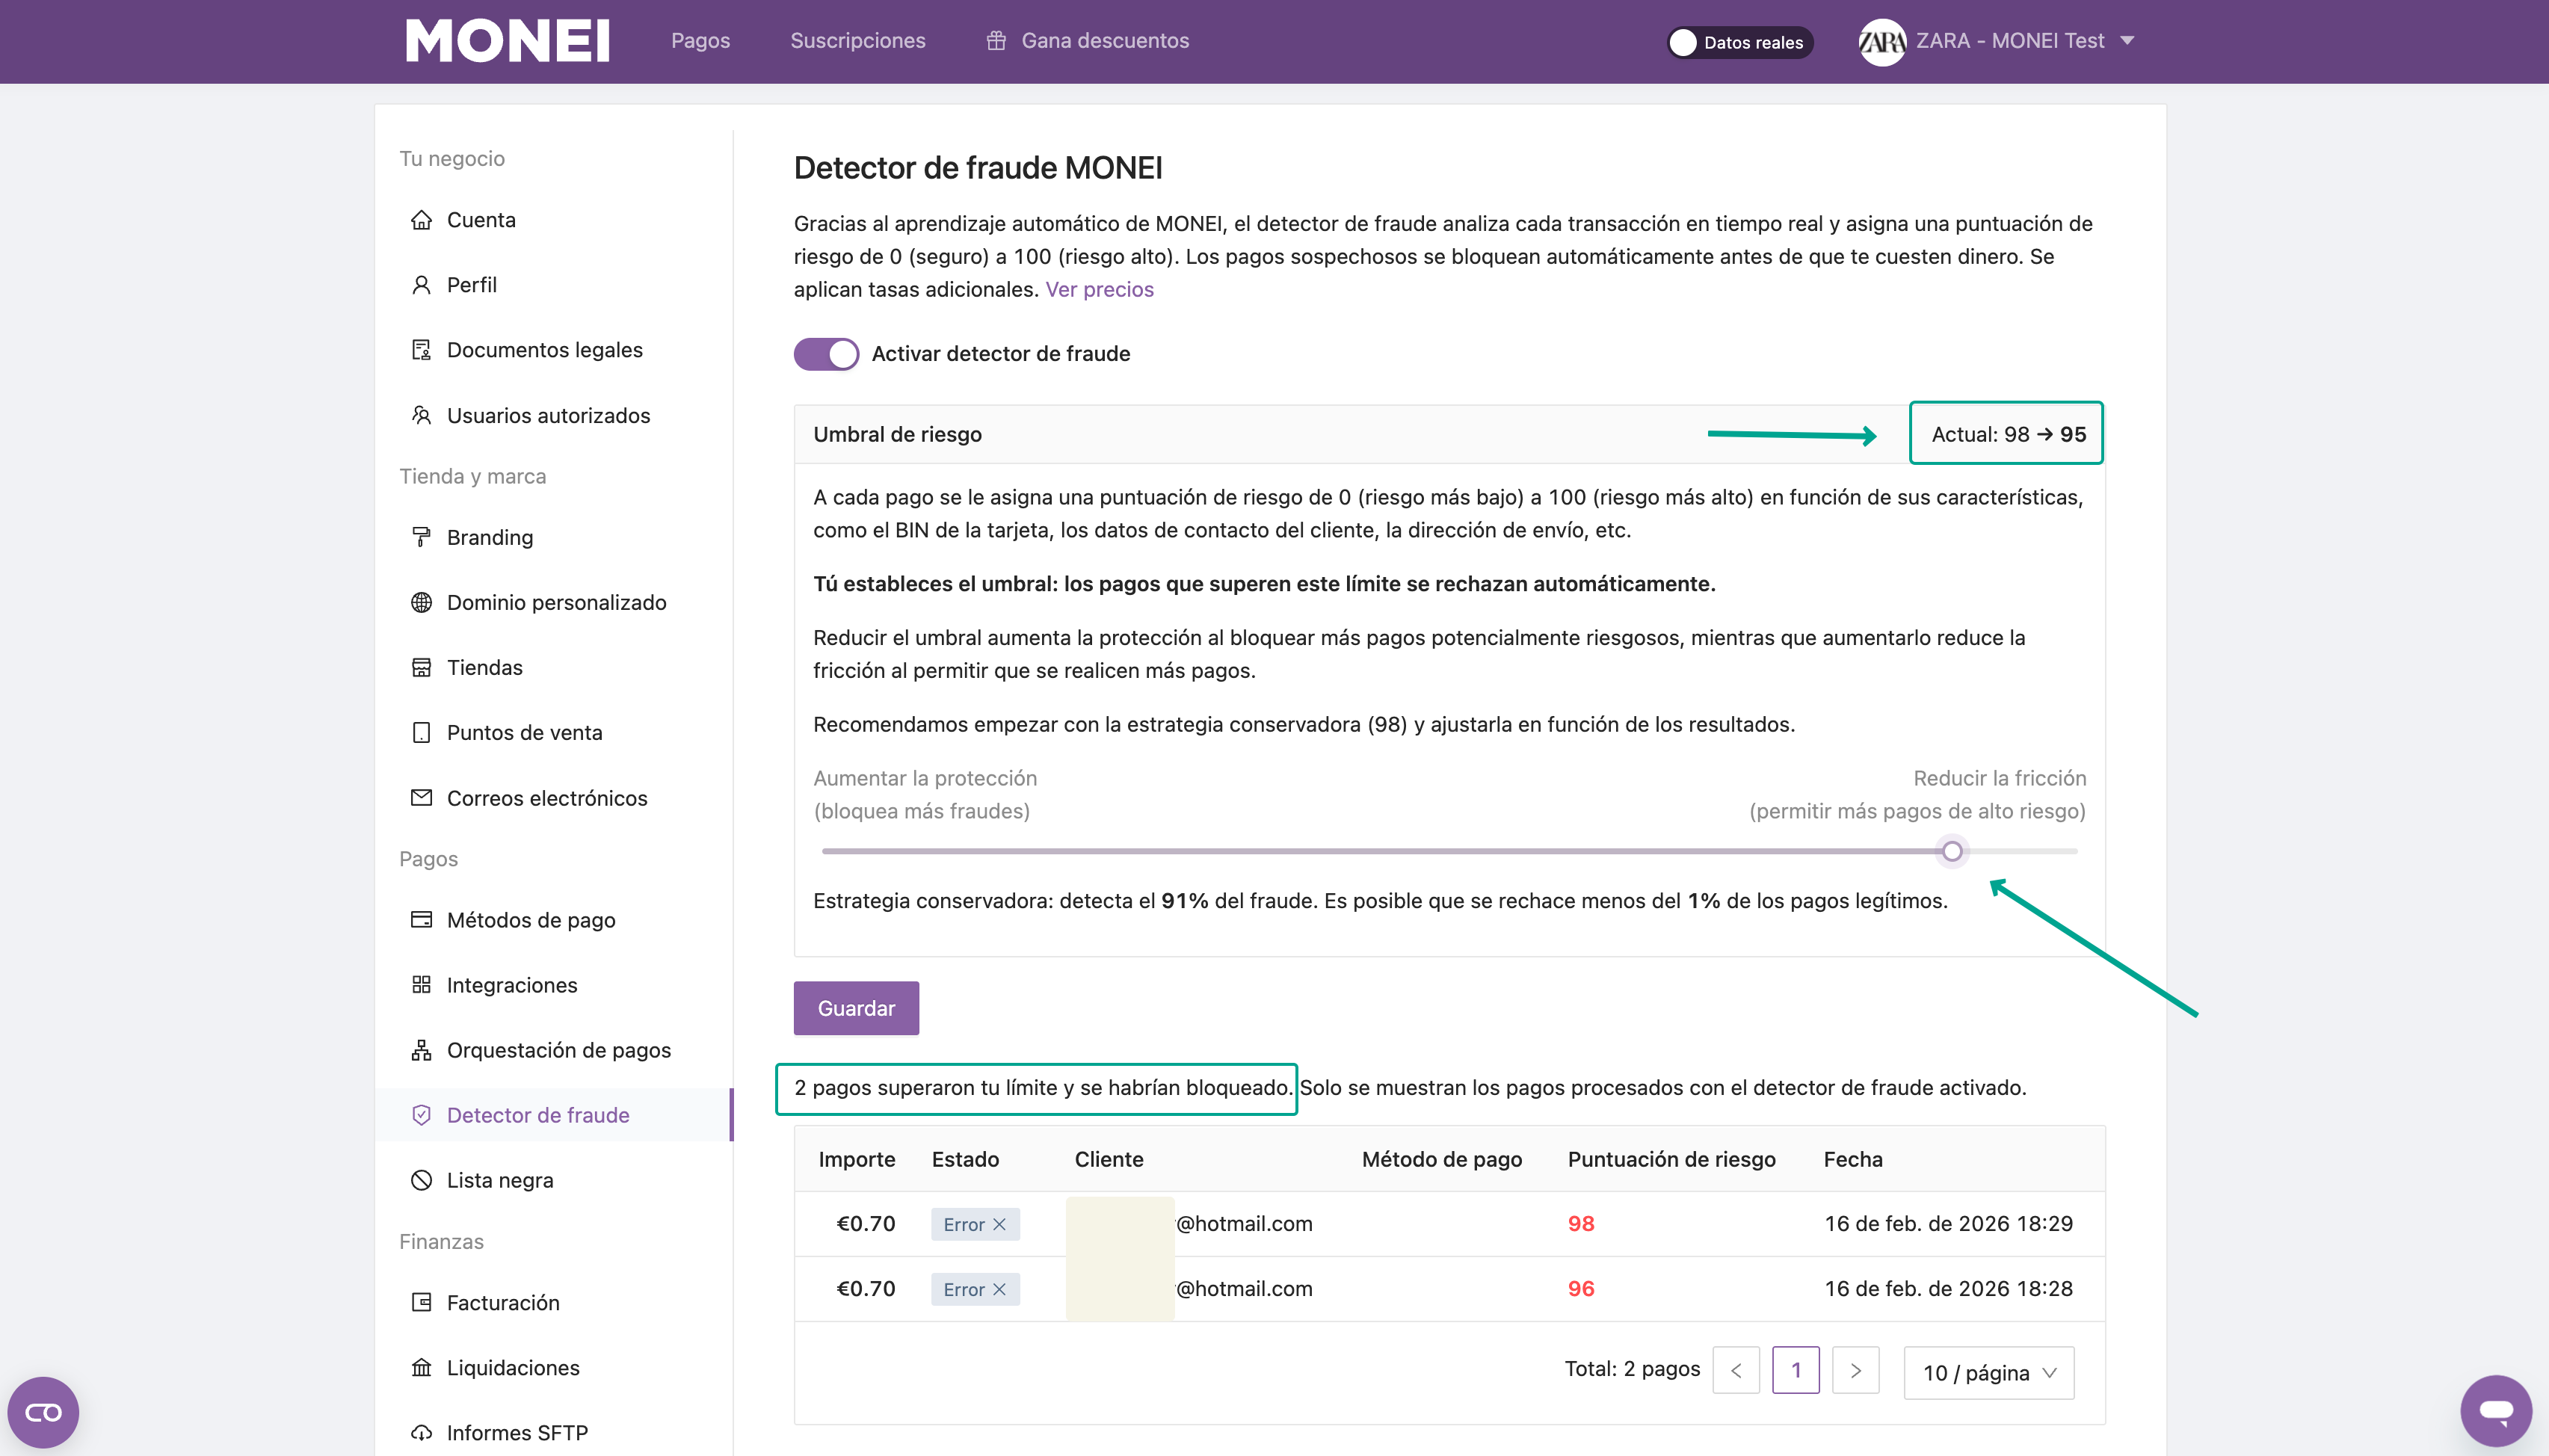Open the chat support bubble
Viewport: 2549px width, 1456px height.
(2496, 1410)
